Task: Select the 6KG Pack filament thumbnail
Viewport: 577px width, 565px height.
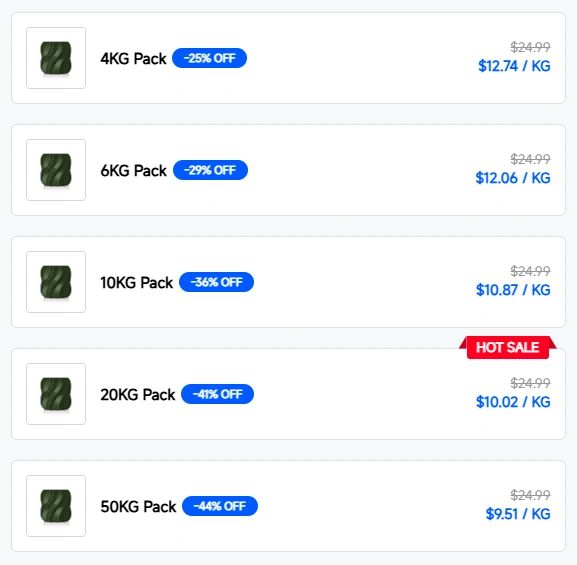Action: (56, 170)
